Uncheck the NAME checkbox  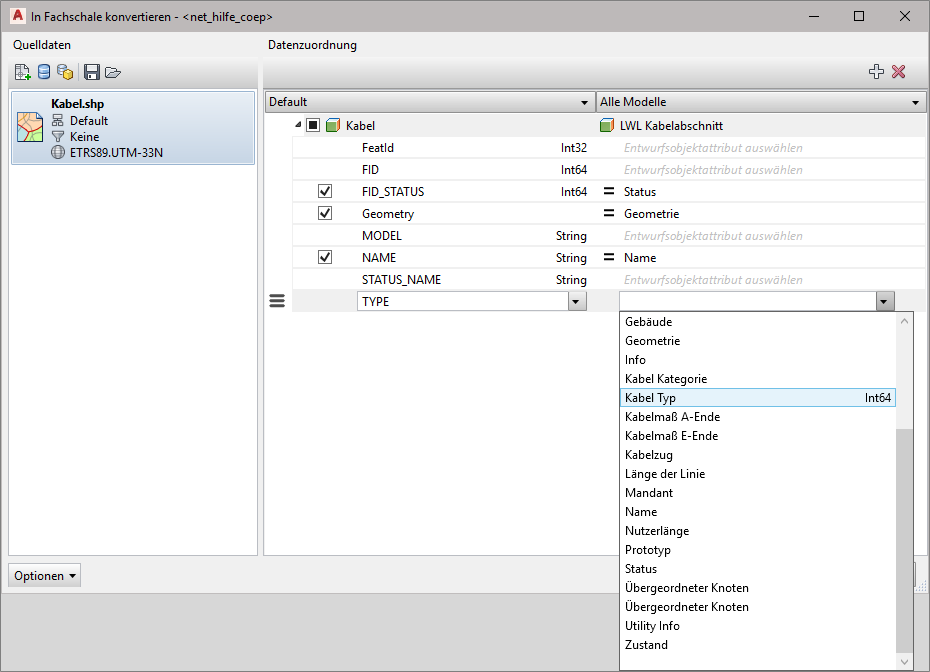pyautogui.click(x=325, y=257)
